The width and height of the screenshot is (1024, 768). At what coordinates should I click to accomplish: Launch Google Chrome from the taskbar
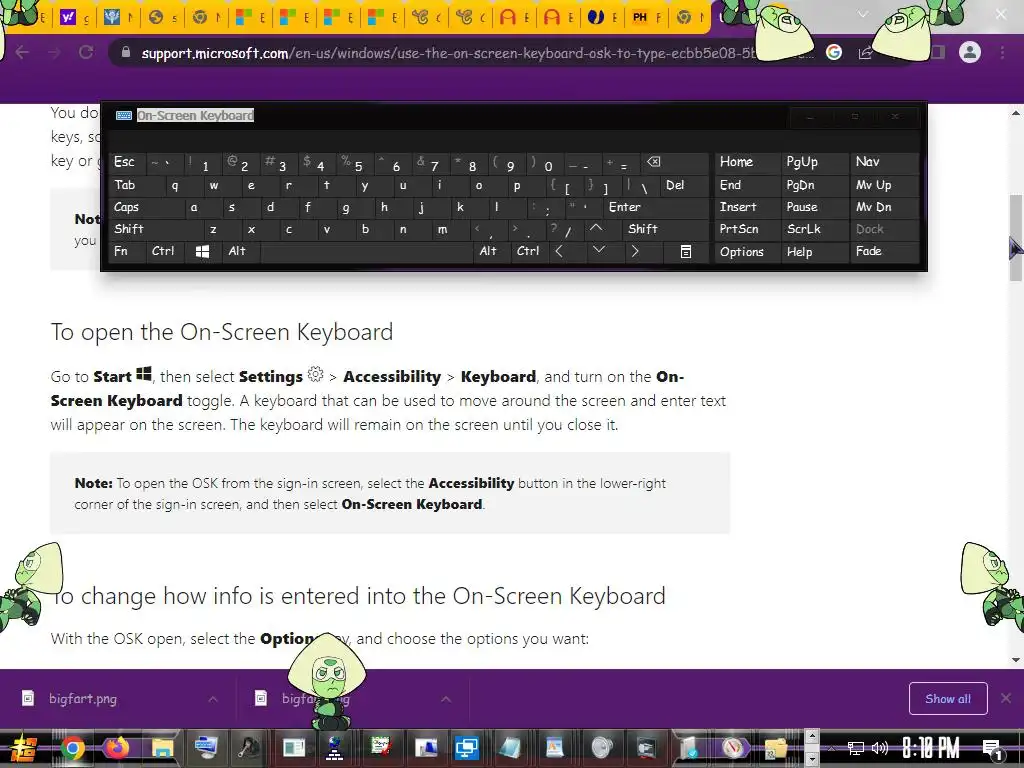[x=72, y=747]
